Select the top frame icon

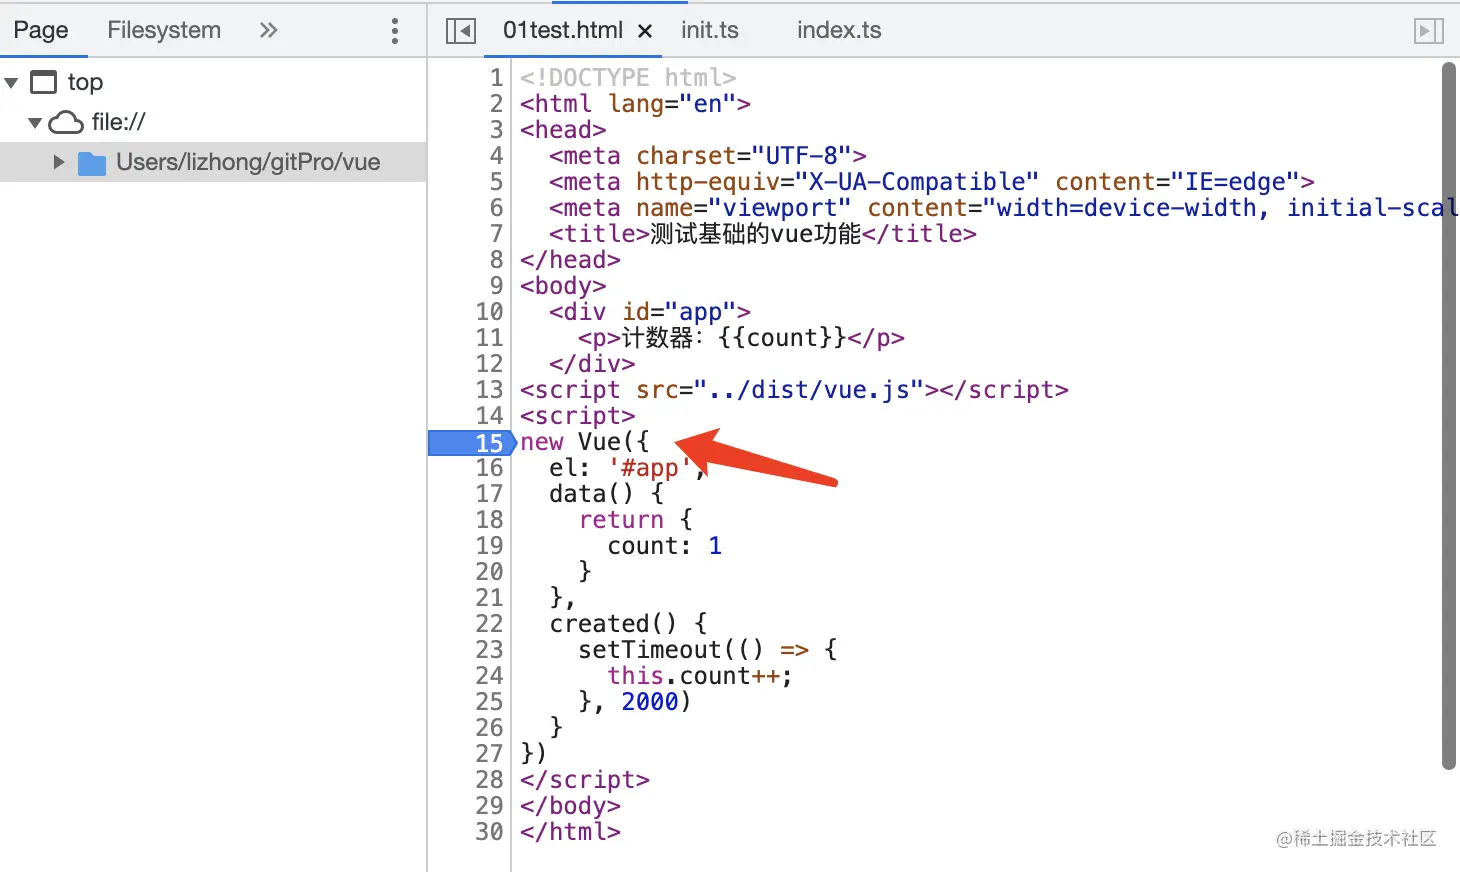point(44,82)
